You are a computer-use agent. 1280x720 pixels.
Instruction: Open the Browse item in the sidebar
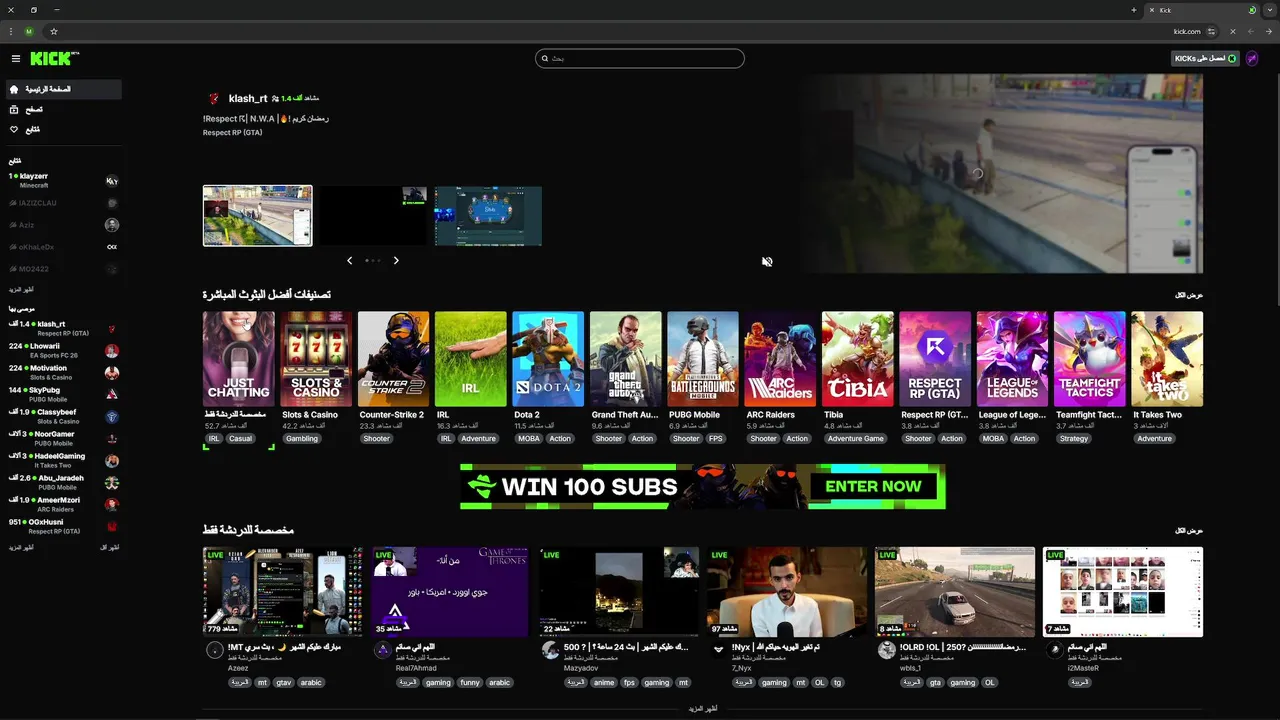63,110
